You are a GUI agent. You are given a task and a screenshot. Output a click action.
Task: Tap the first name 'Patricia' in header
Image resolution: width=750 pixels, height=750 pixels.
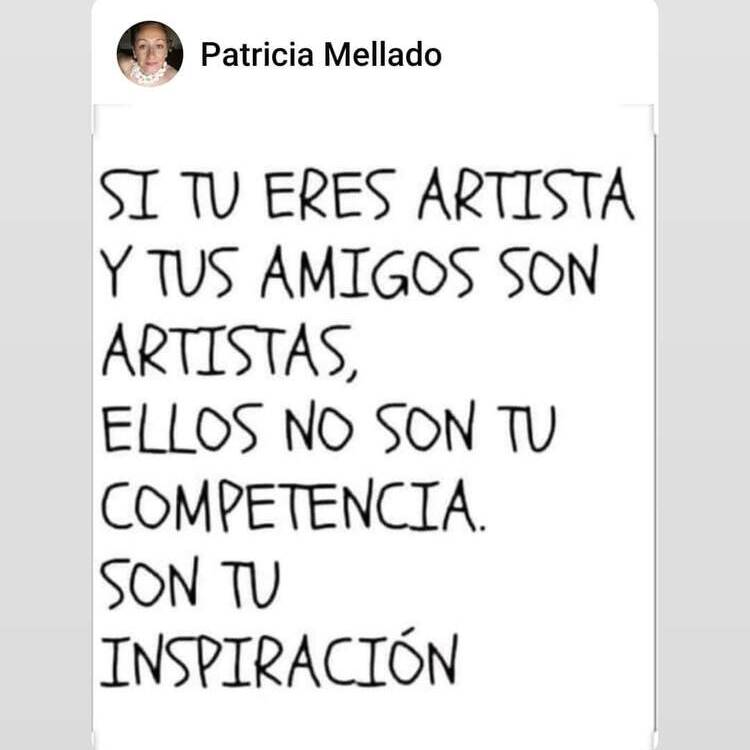257,55
